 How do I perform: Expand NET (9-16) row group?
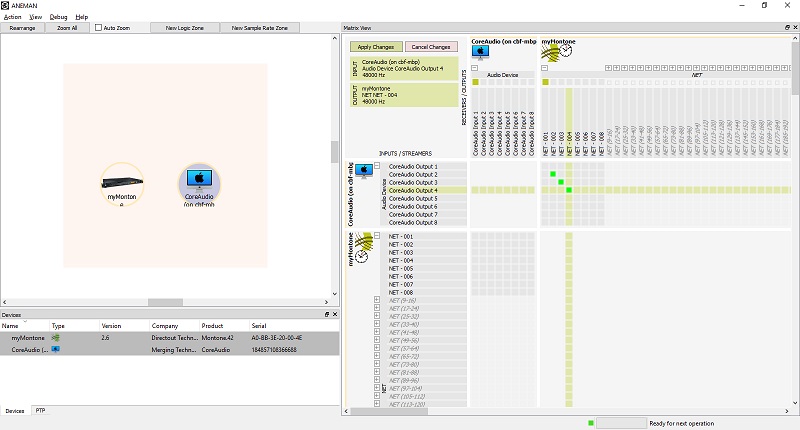[377, 300]
